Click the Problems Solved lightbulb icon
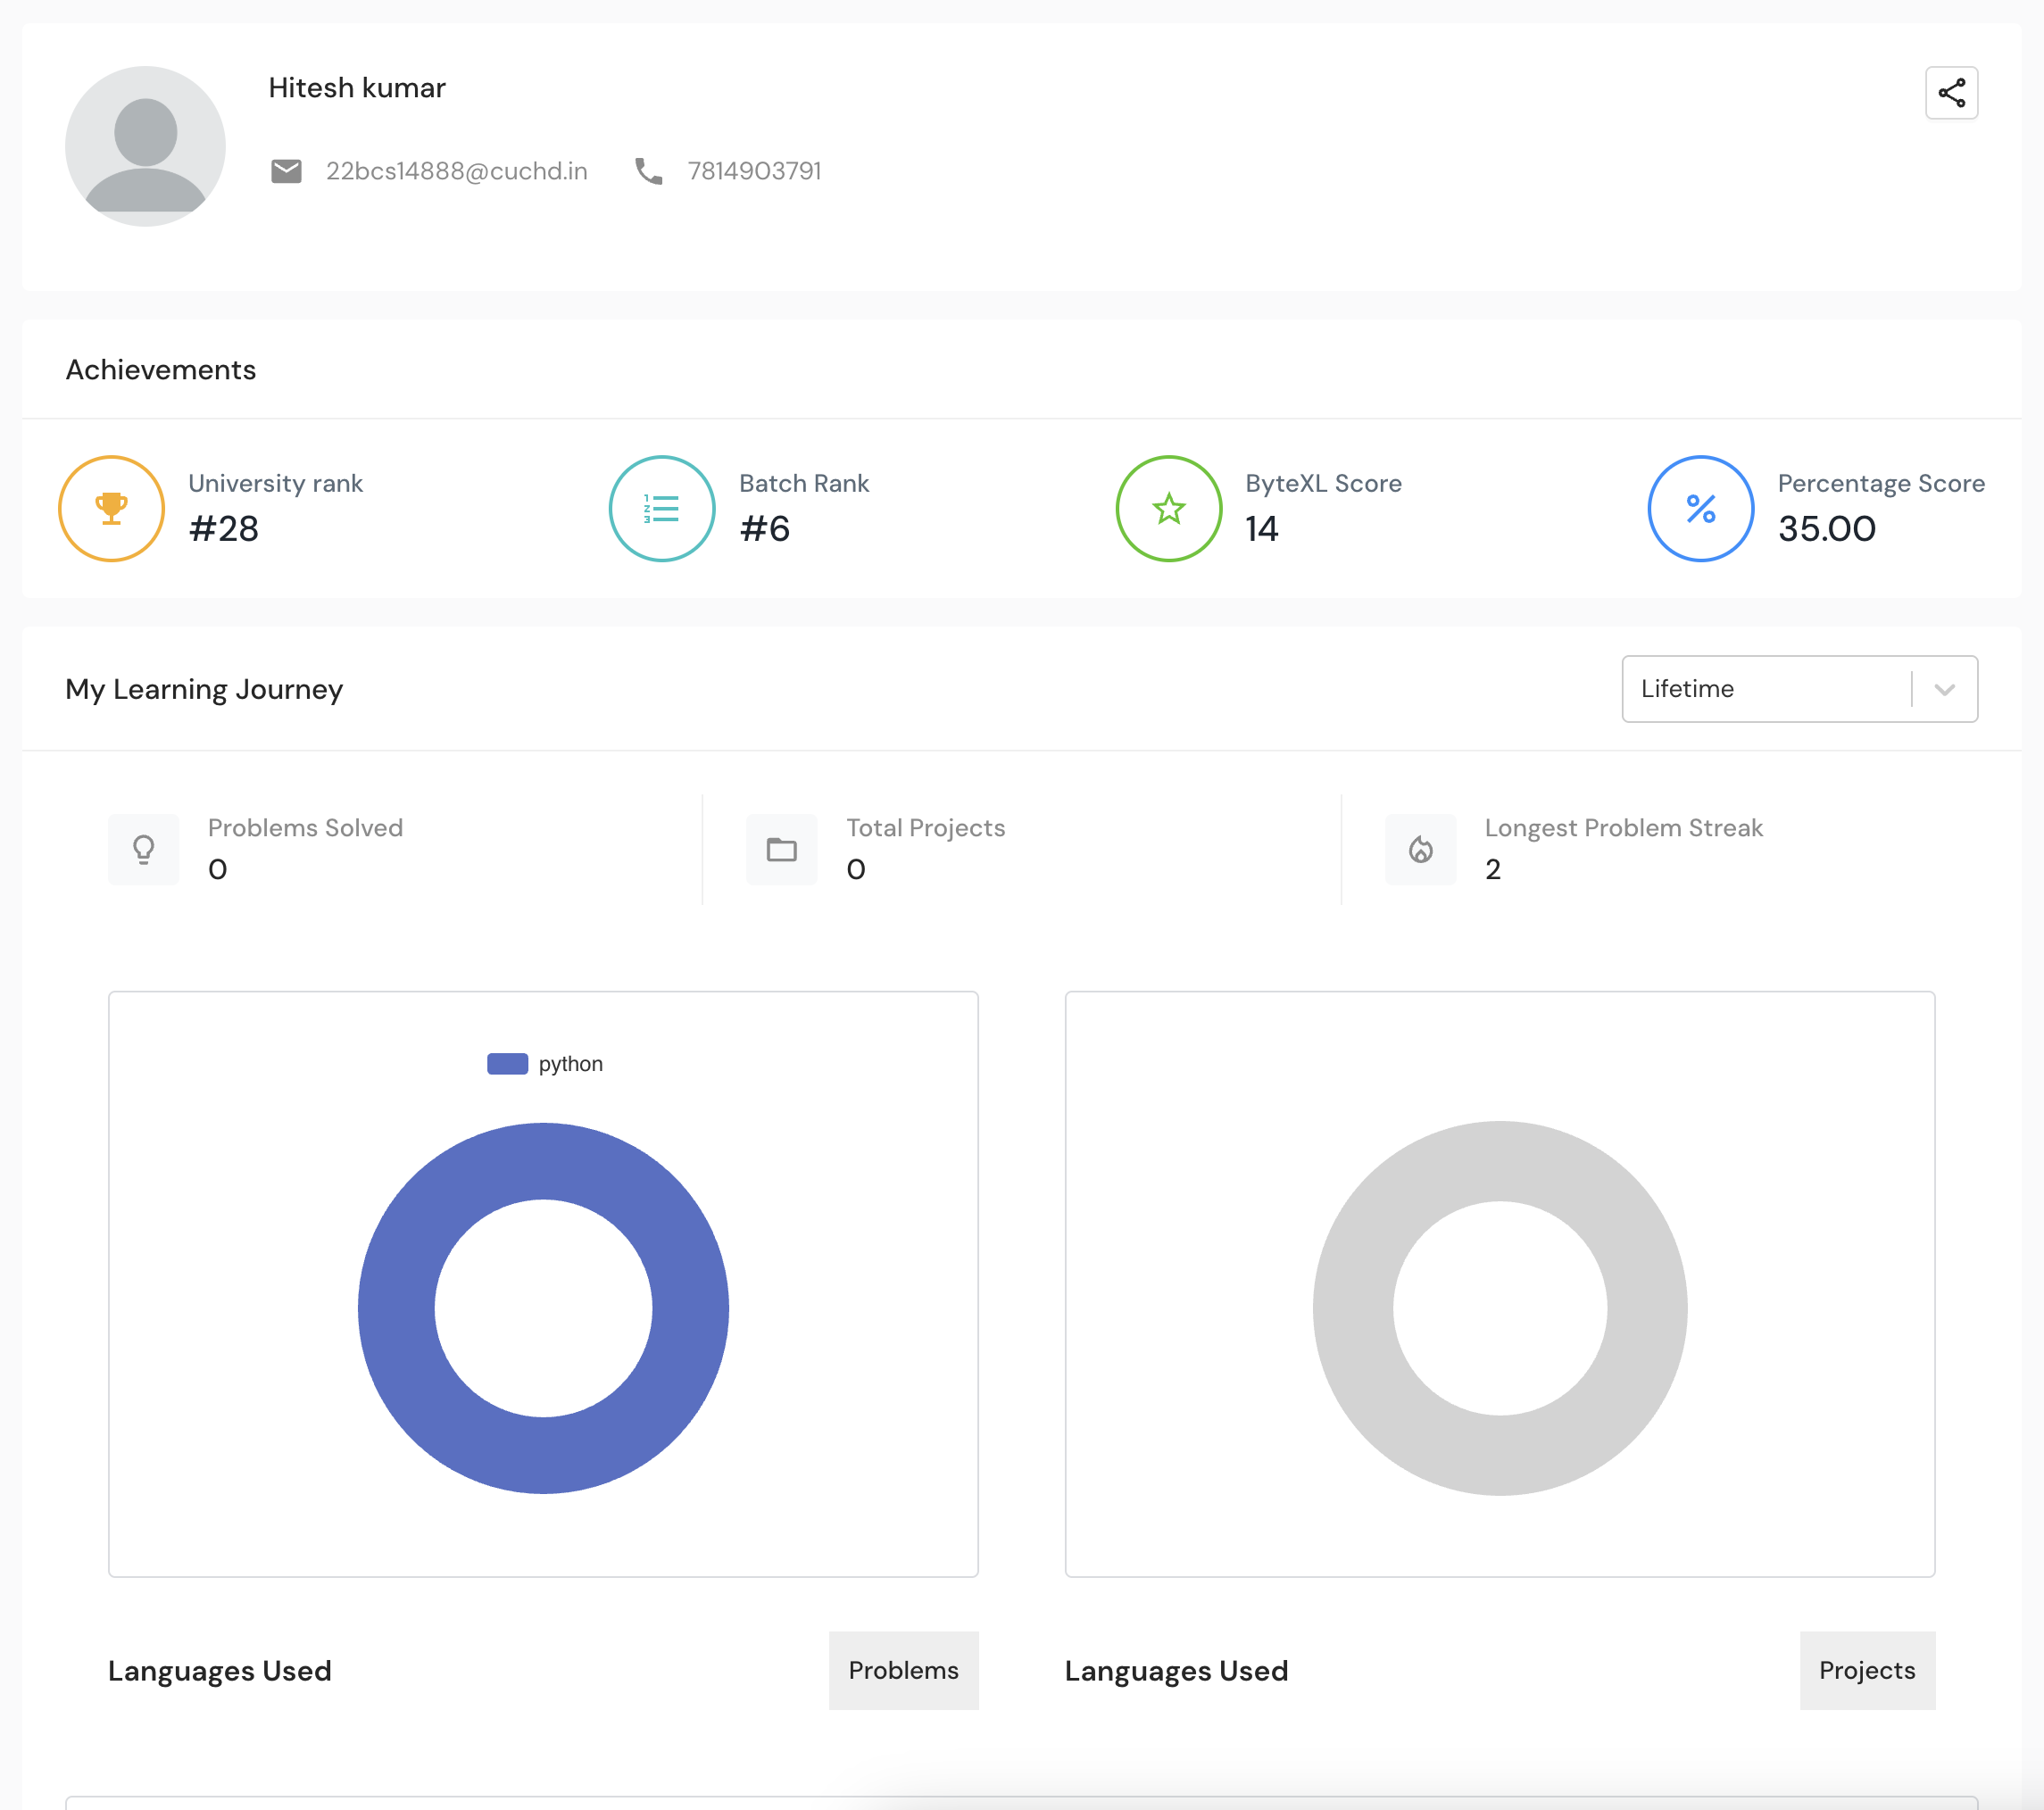 [144, 850]
